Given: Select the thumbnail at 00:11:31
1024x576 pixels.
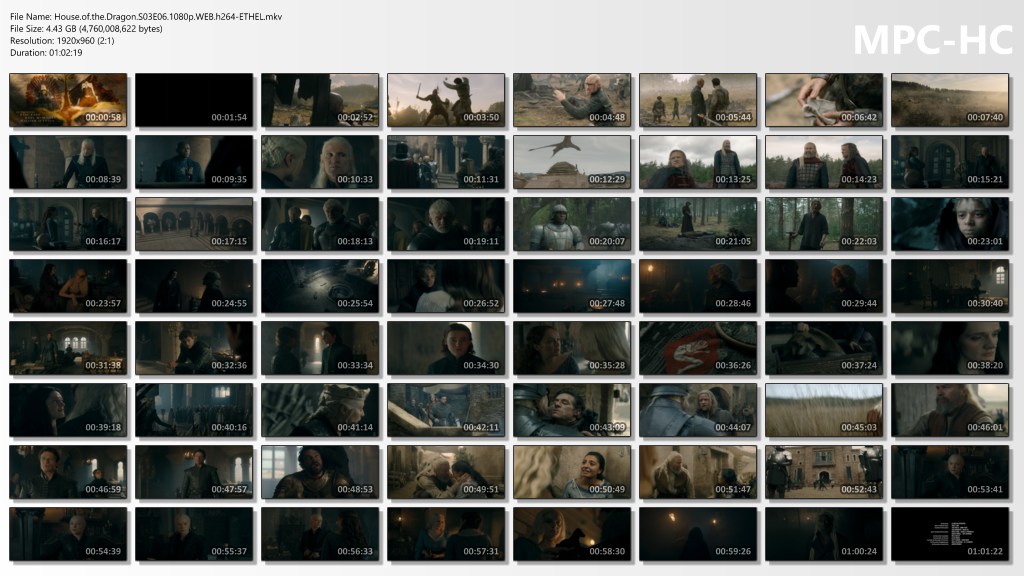Looking at the screenshot, I should (446, 162).
